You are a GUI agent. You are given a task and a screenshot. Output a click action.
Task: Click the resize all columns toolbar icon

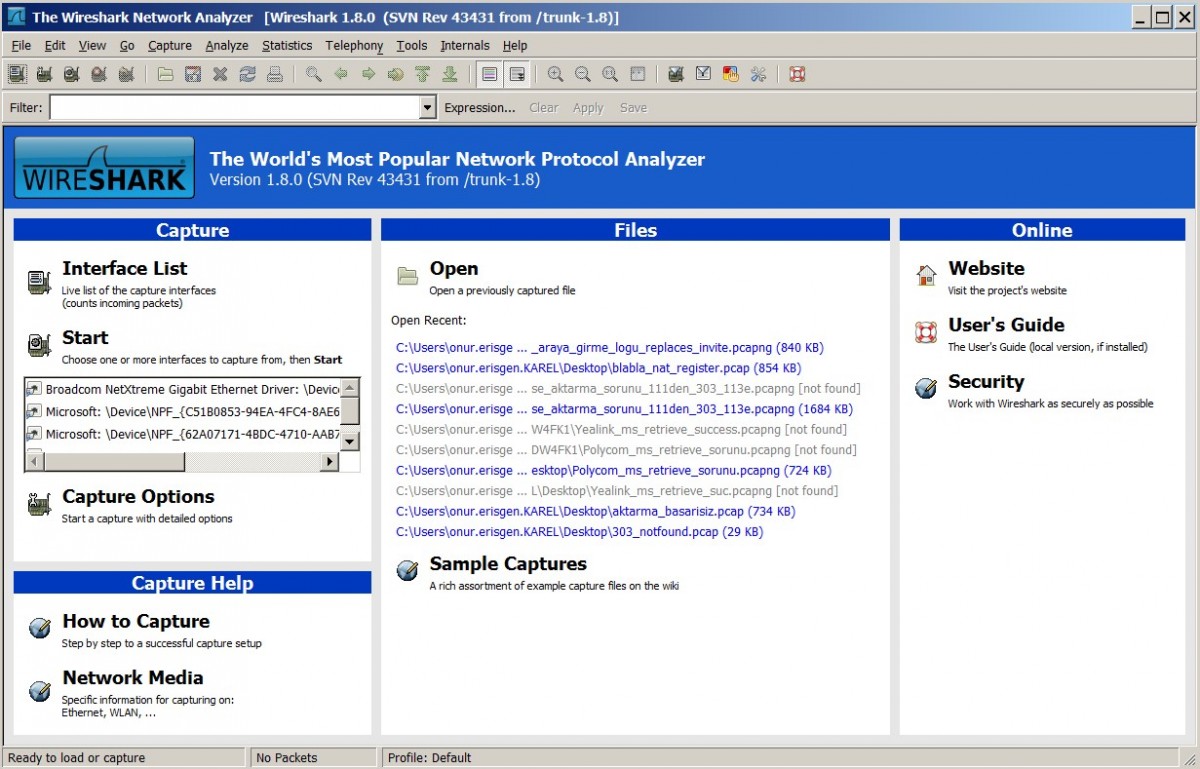pos(637,74)
